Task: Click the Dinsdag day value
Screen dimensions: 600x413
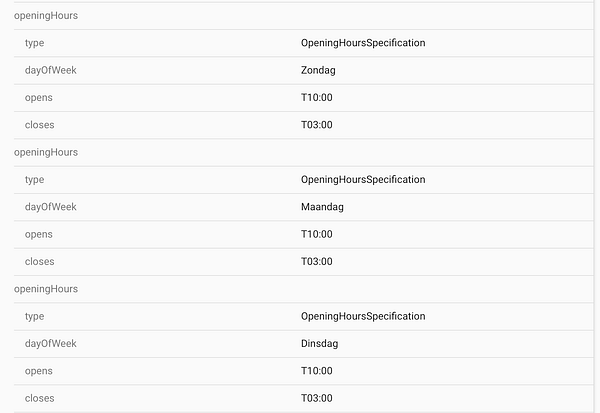Action: point(319,344)
